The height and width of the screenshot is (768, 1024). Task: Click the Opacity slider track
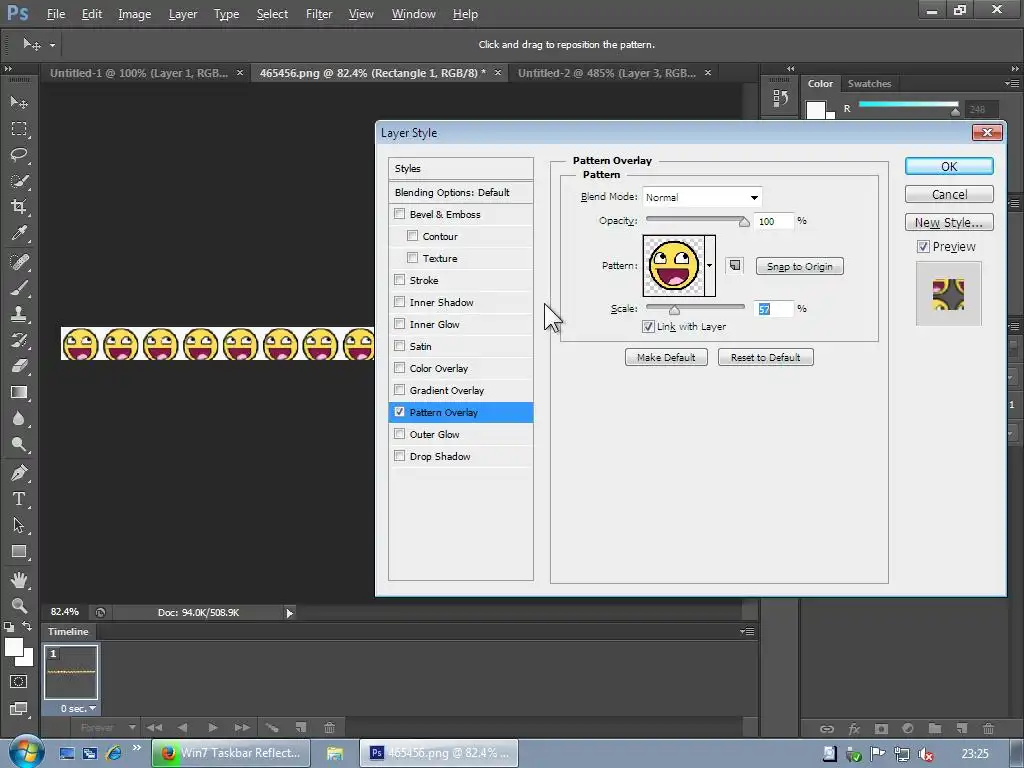pyautogui.click(x=695, y=220)
